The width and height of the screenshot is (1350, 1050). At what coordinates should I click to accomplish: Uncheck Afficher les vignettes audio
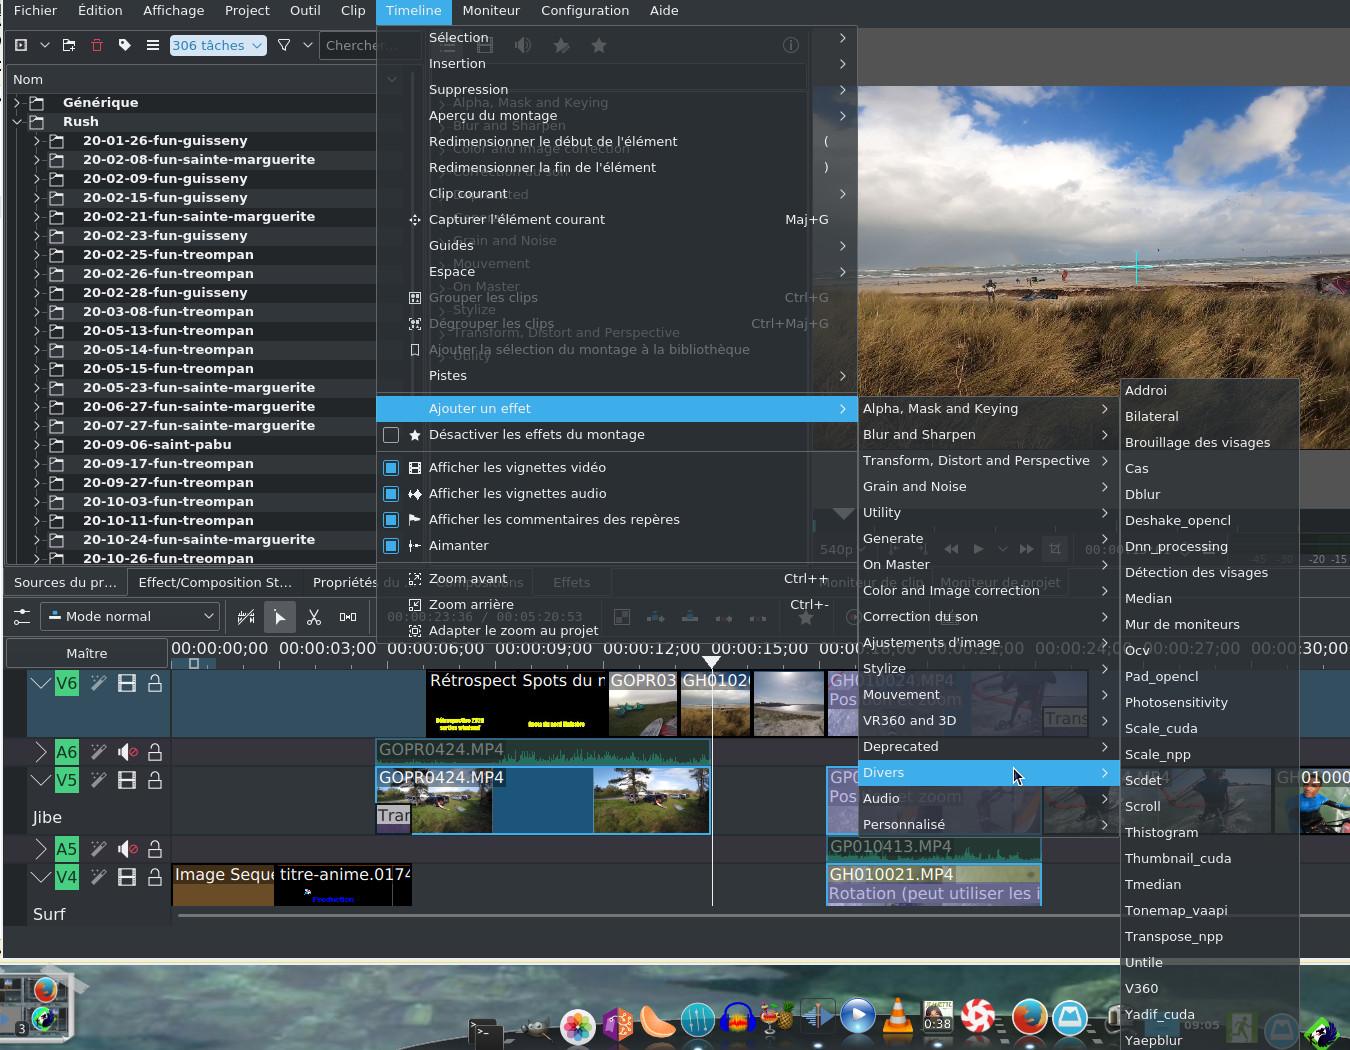pyautogui.click(x=391, y=494)
